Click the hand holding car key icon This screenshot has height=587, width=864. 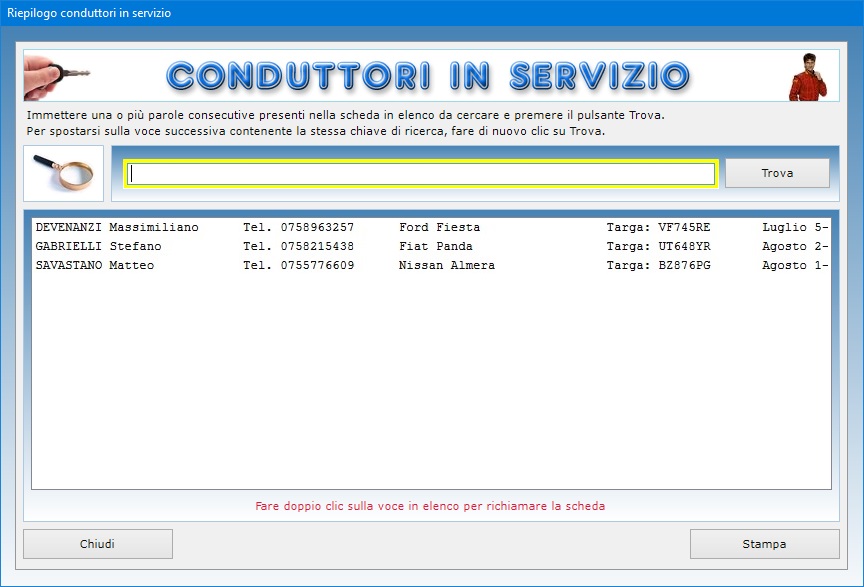tap(58, 75)
